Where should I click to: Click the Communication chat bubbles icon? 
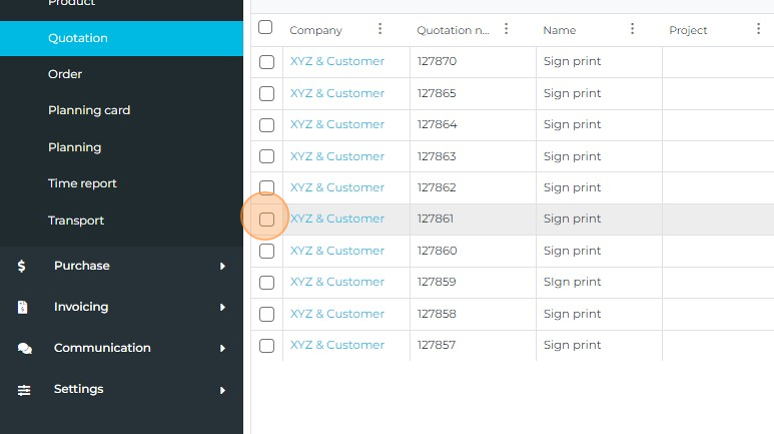click(24, 348)
